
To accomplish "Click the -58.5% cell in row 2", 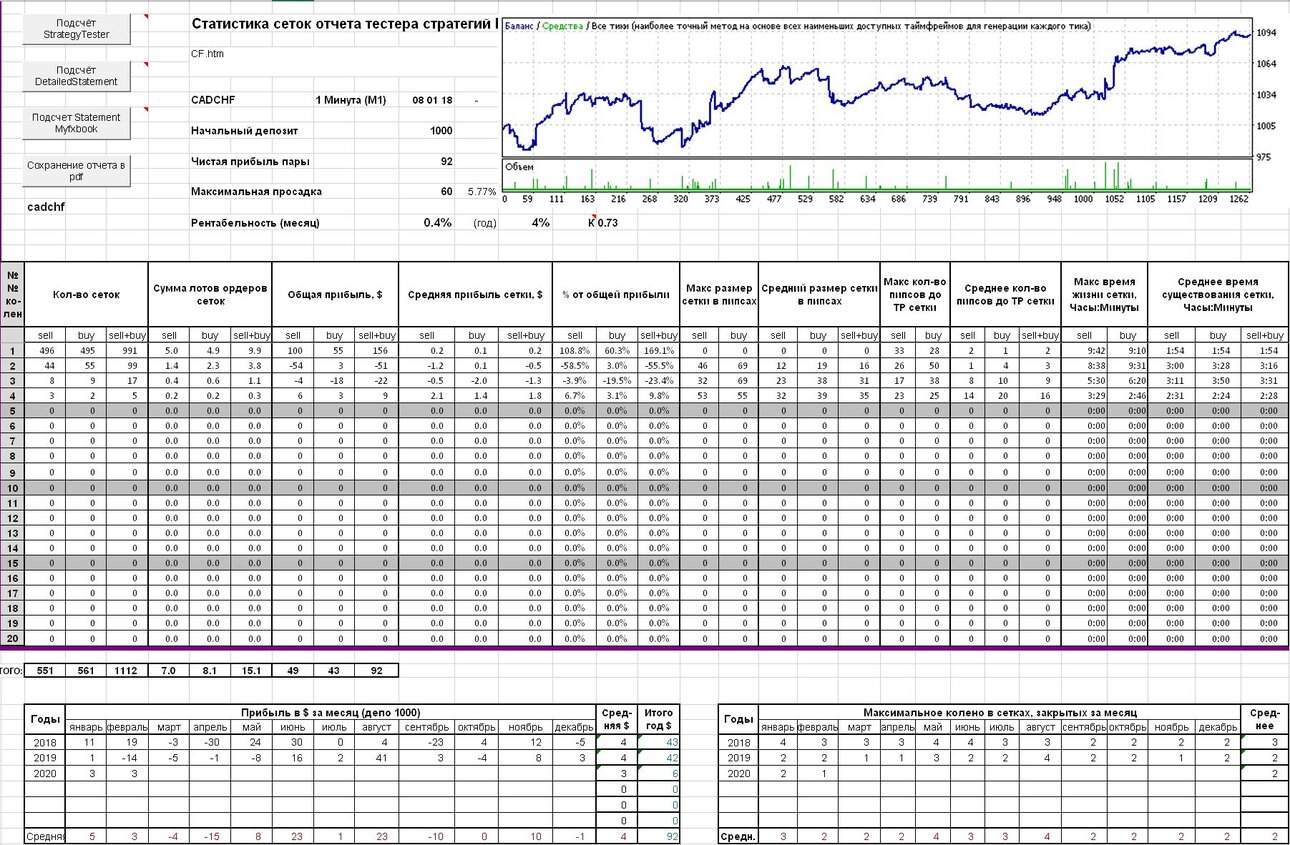I will tap(573, 366).
